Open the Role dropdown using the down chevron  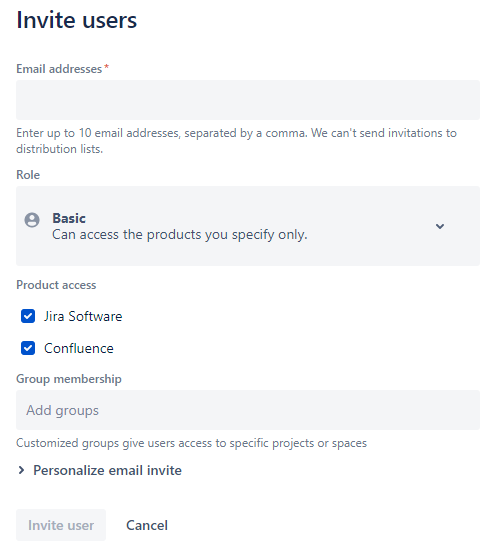[x=440, y=226]
